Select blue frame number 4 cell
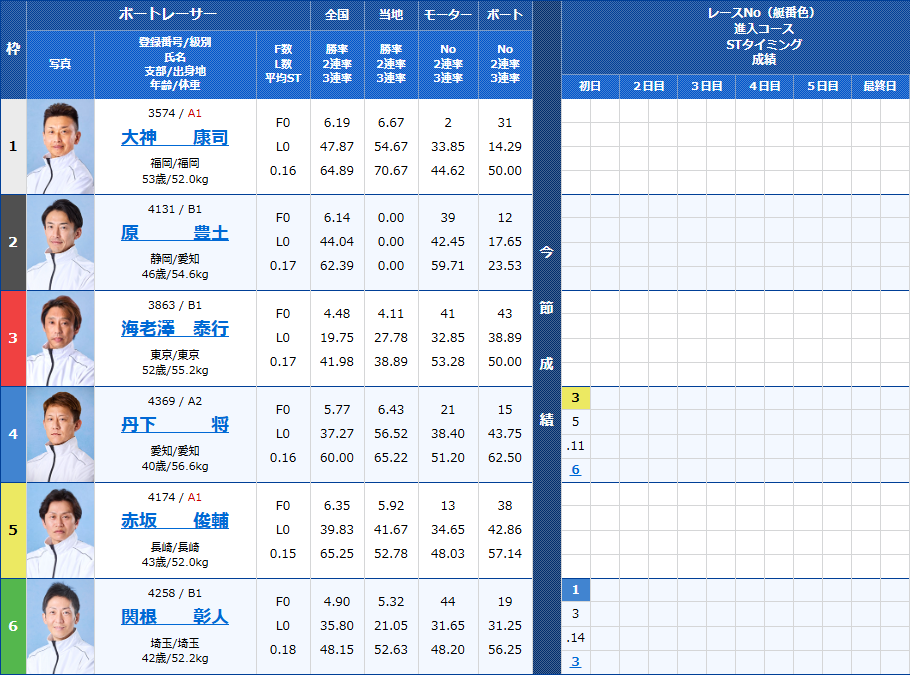The width and height of the screenshot is (910, 675). point(13,434)
